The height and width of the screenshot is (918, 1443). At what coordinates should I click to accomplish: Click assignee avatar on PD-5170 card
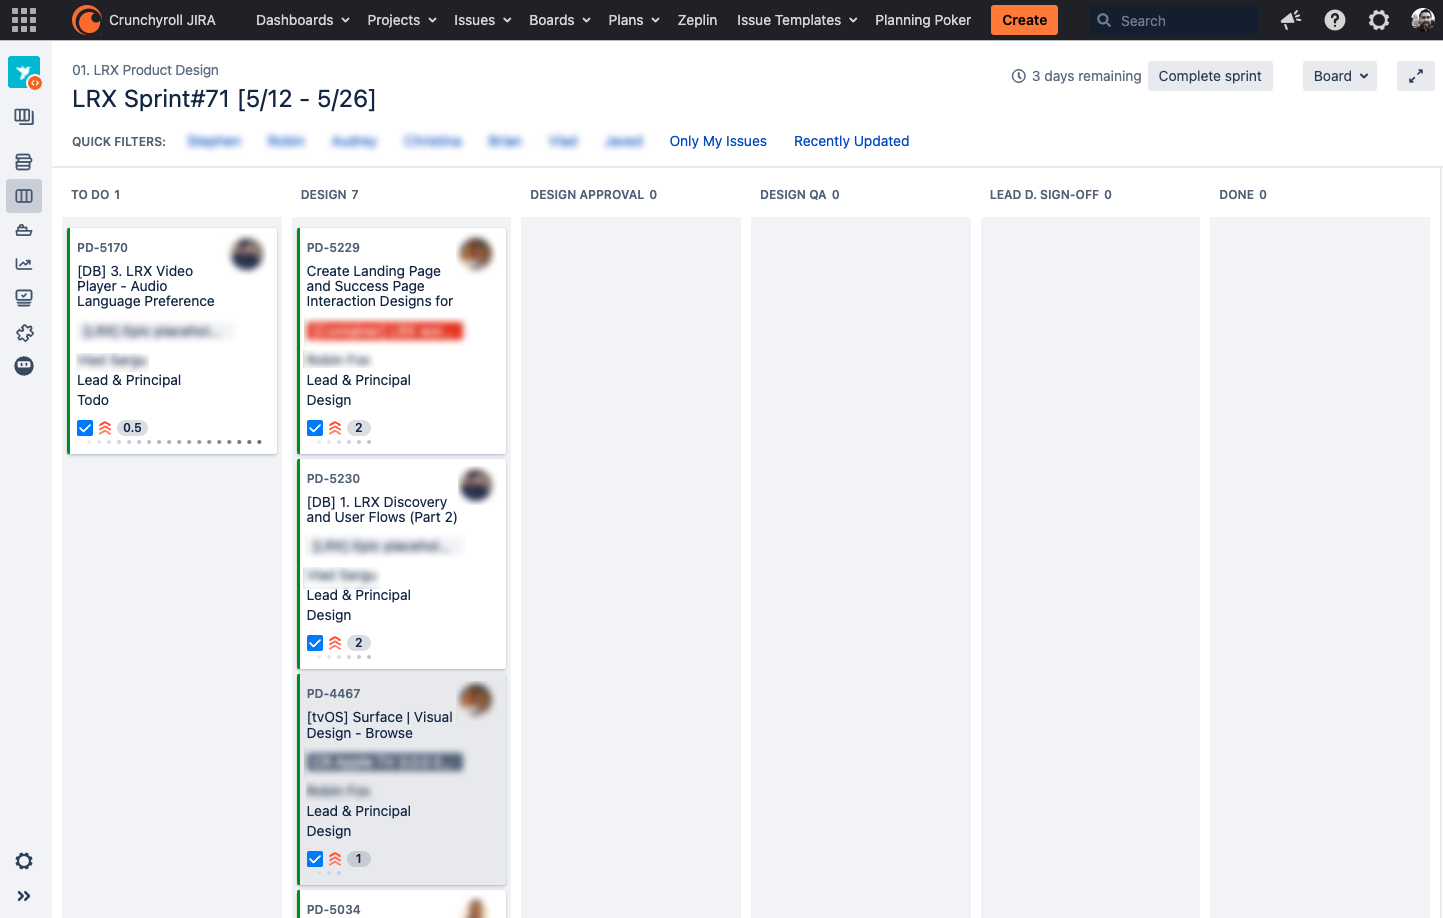247,254
